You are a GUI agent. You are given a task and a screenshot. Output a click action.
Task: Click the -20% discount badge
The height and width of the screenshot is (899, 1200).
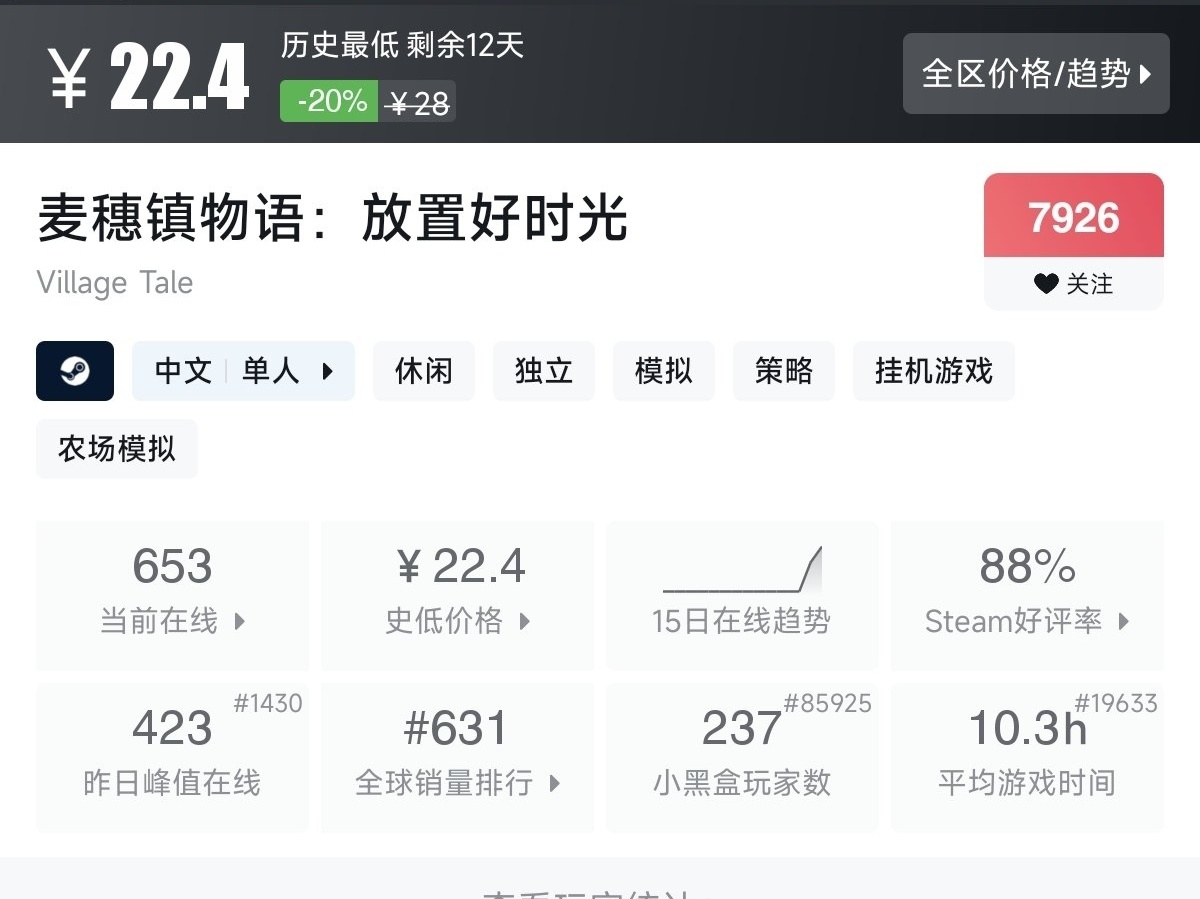pyautogui.click(x=329, y=101)
